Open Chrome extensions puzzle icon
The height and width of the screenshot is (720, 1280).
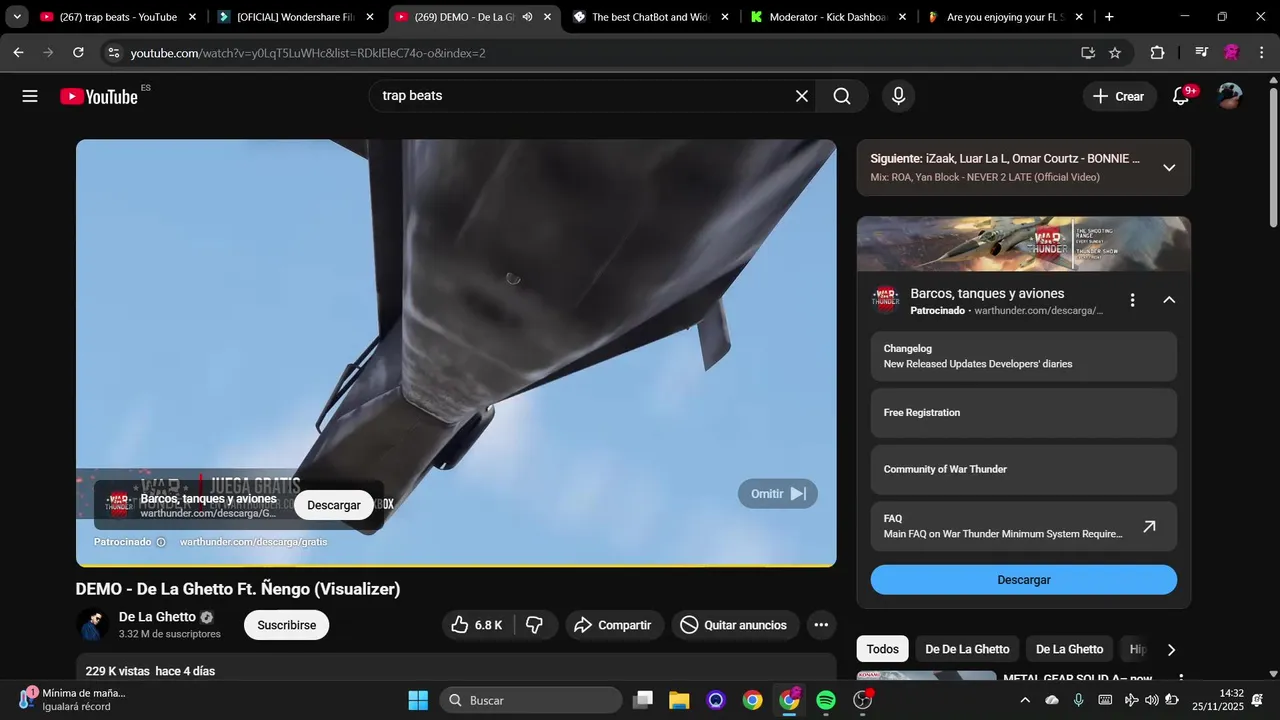click(x=1157, y=53)
